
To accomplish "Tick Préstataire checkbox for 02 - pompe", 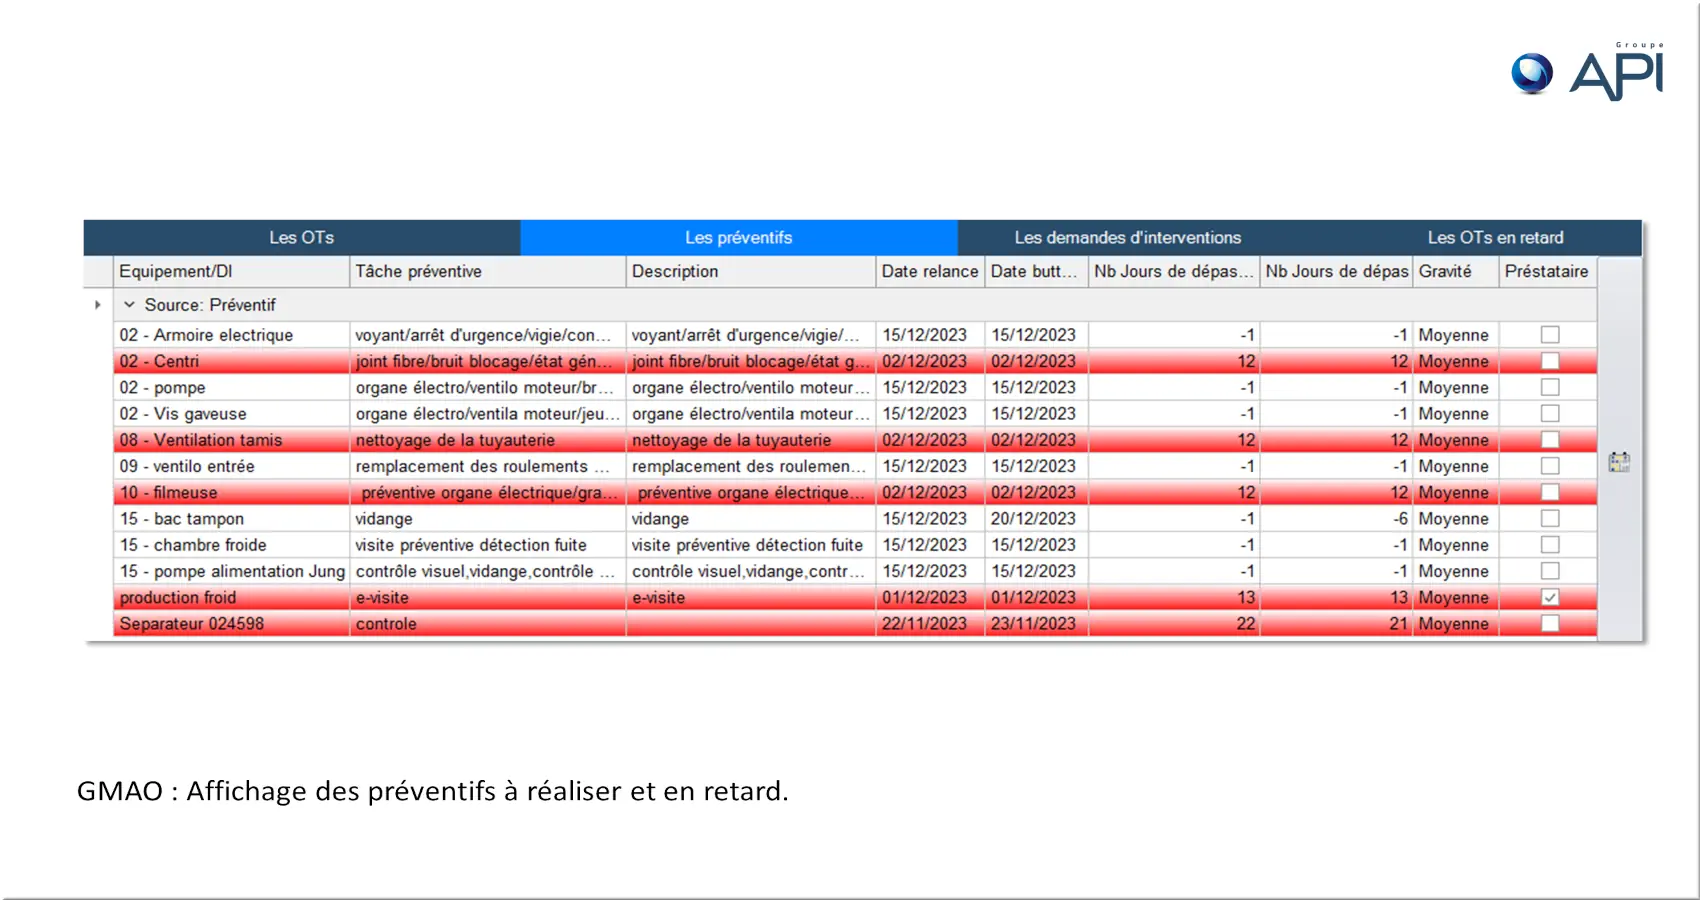I will click(1550, 387).
